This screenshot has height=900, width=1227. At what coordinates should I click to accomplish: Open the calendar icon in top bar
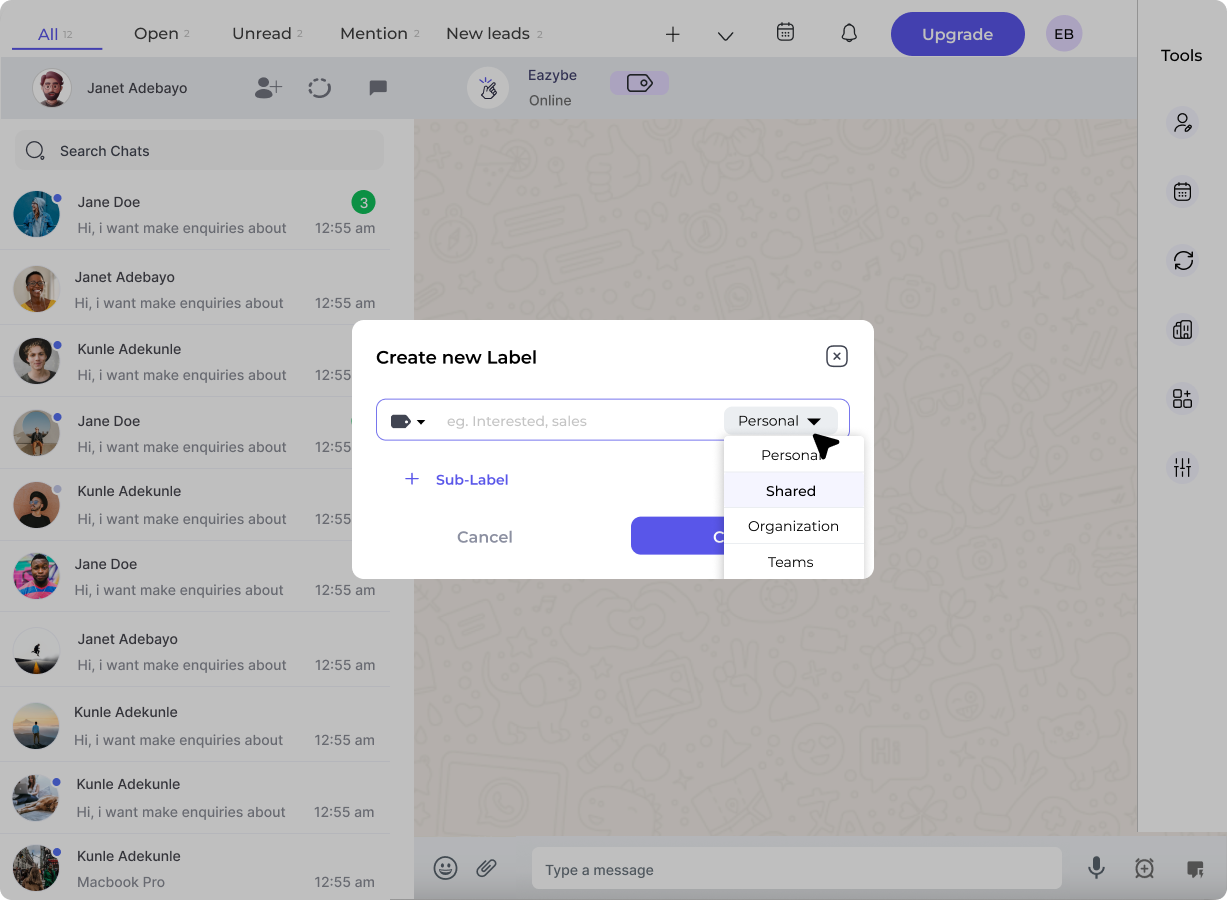coord(786,32)
